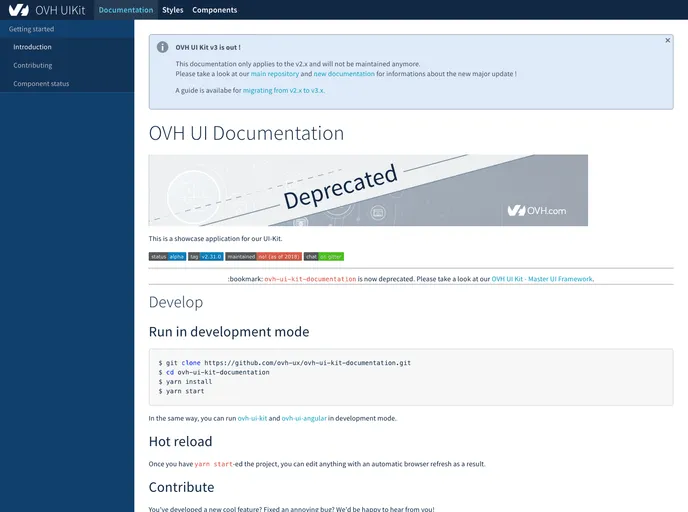Click the Run in development mode heading
The width and height of the screenshot is (688, 512).
pos(229,332)
